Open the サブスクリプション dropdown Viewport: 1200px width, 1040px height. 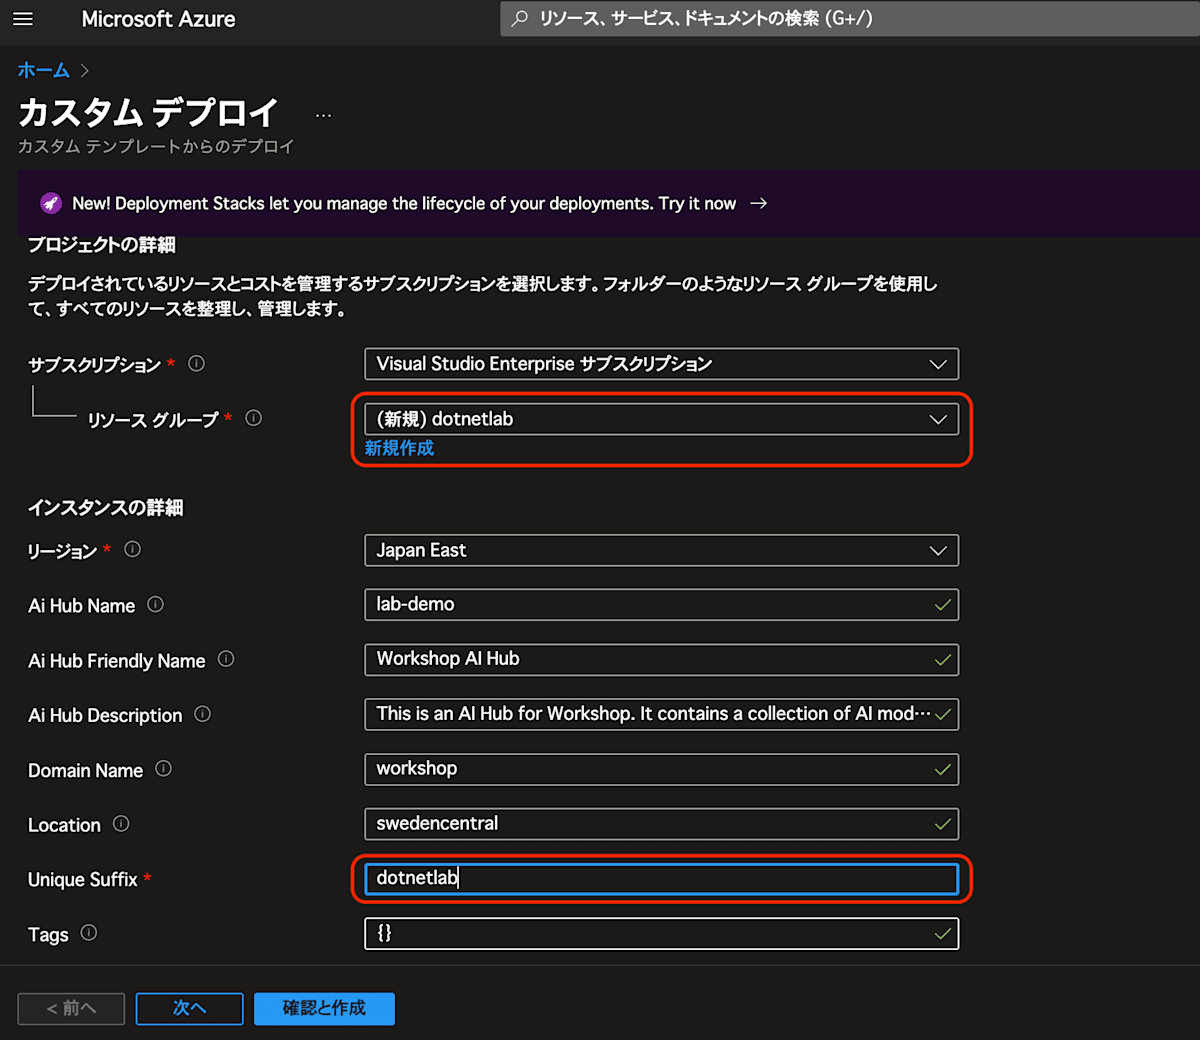pos(661,364)
